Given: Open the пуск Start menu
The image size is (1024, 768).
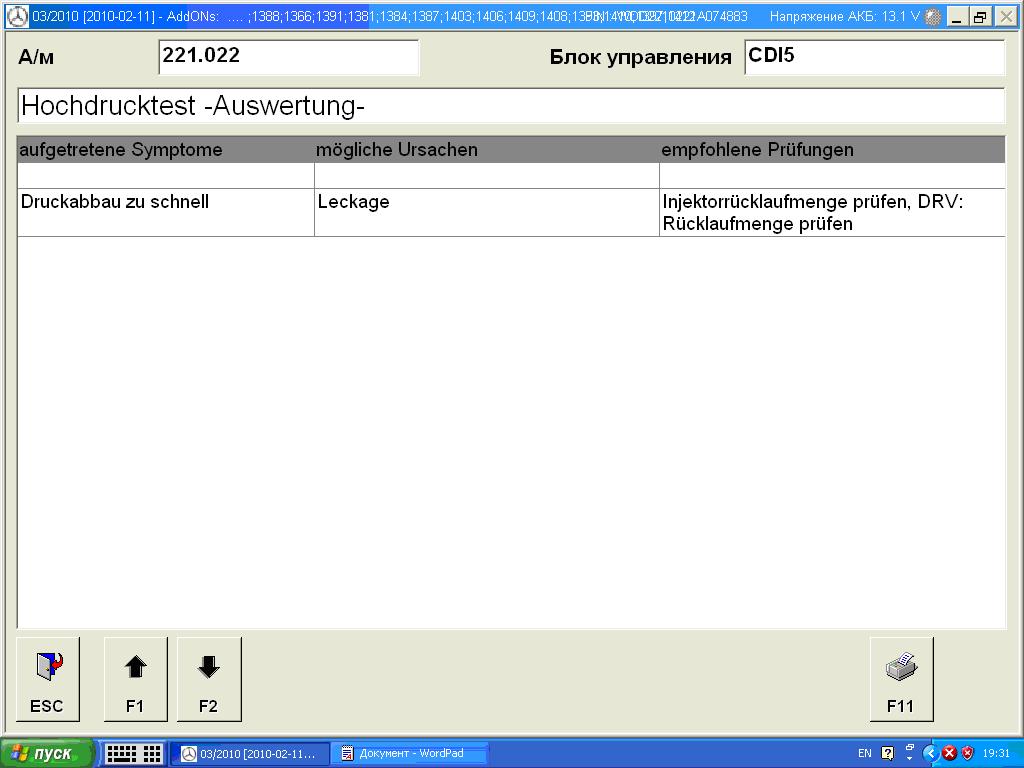Looking at the screenshot, I should [47, 754].
